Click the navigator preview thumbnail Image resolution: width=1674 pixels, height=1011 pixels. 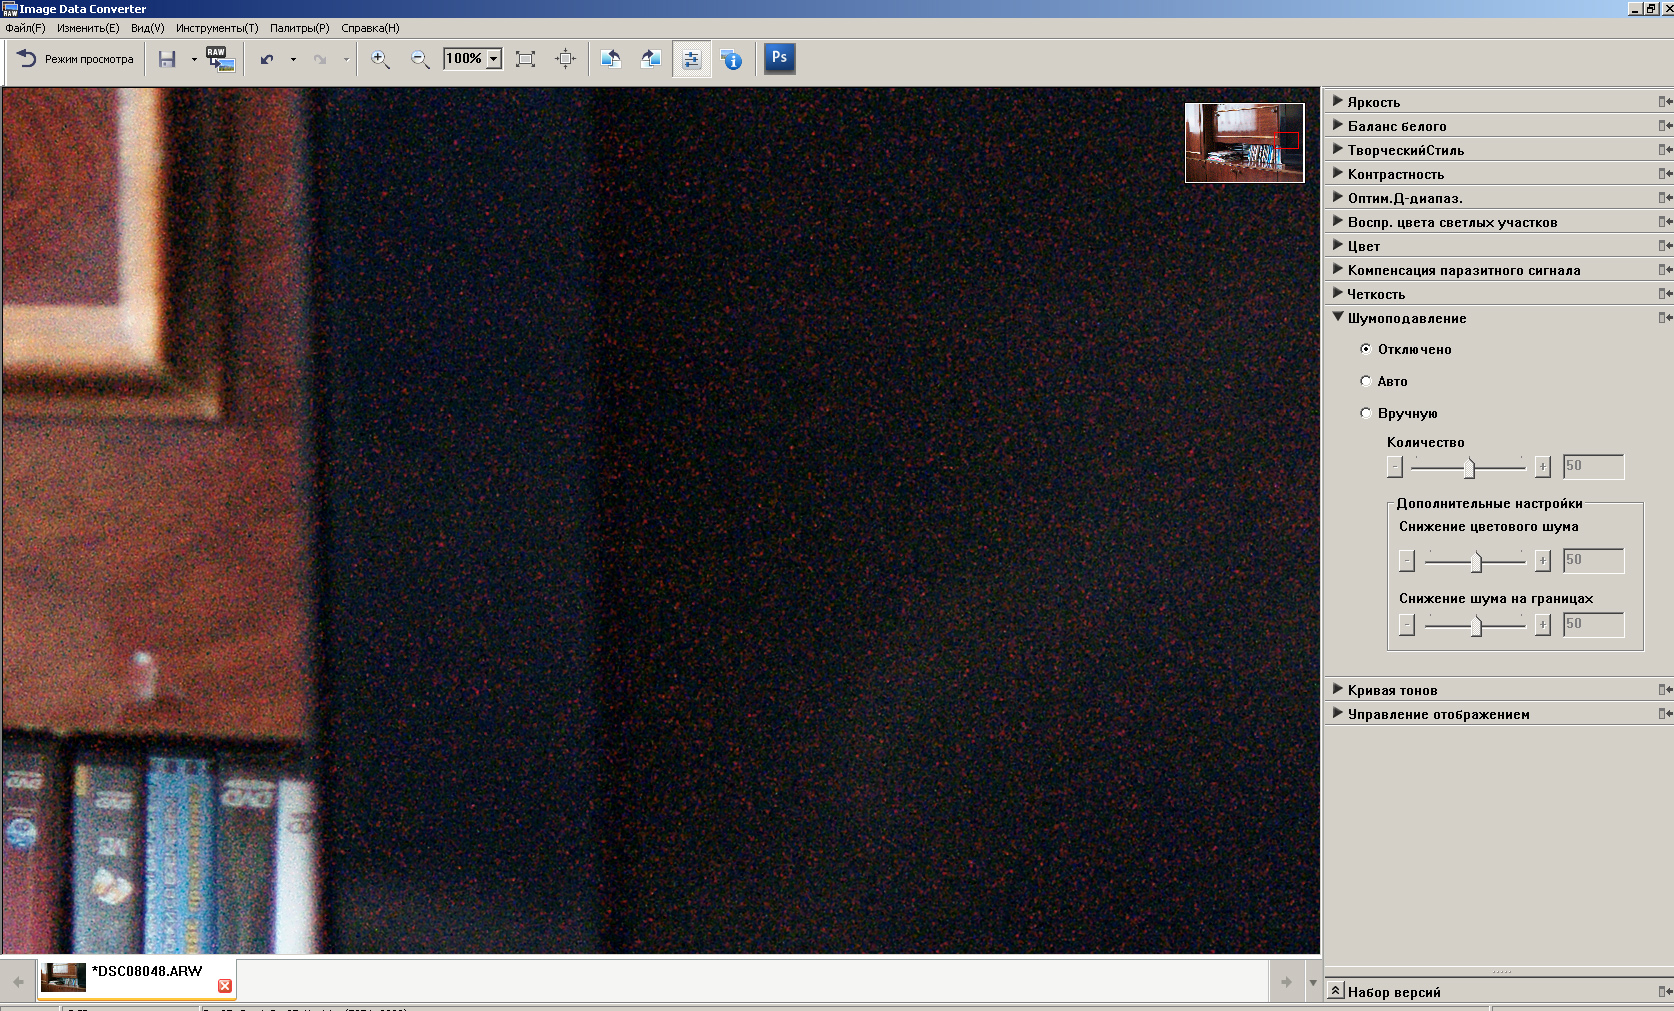(x=1244, y=143)
